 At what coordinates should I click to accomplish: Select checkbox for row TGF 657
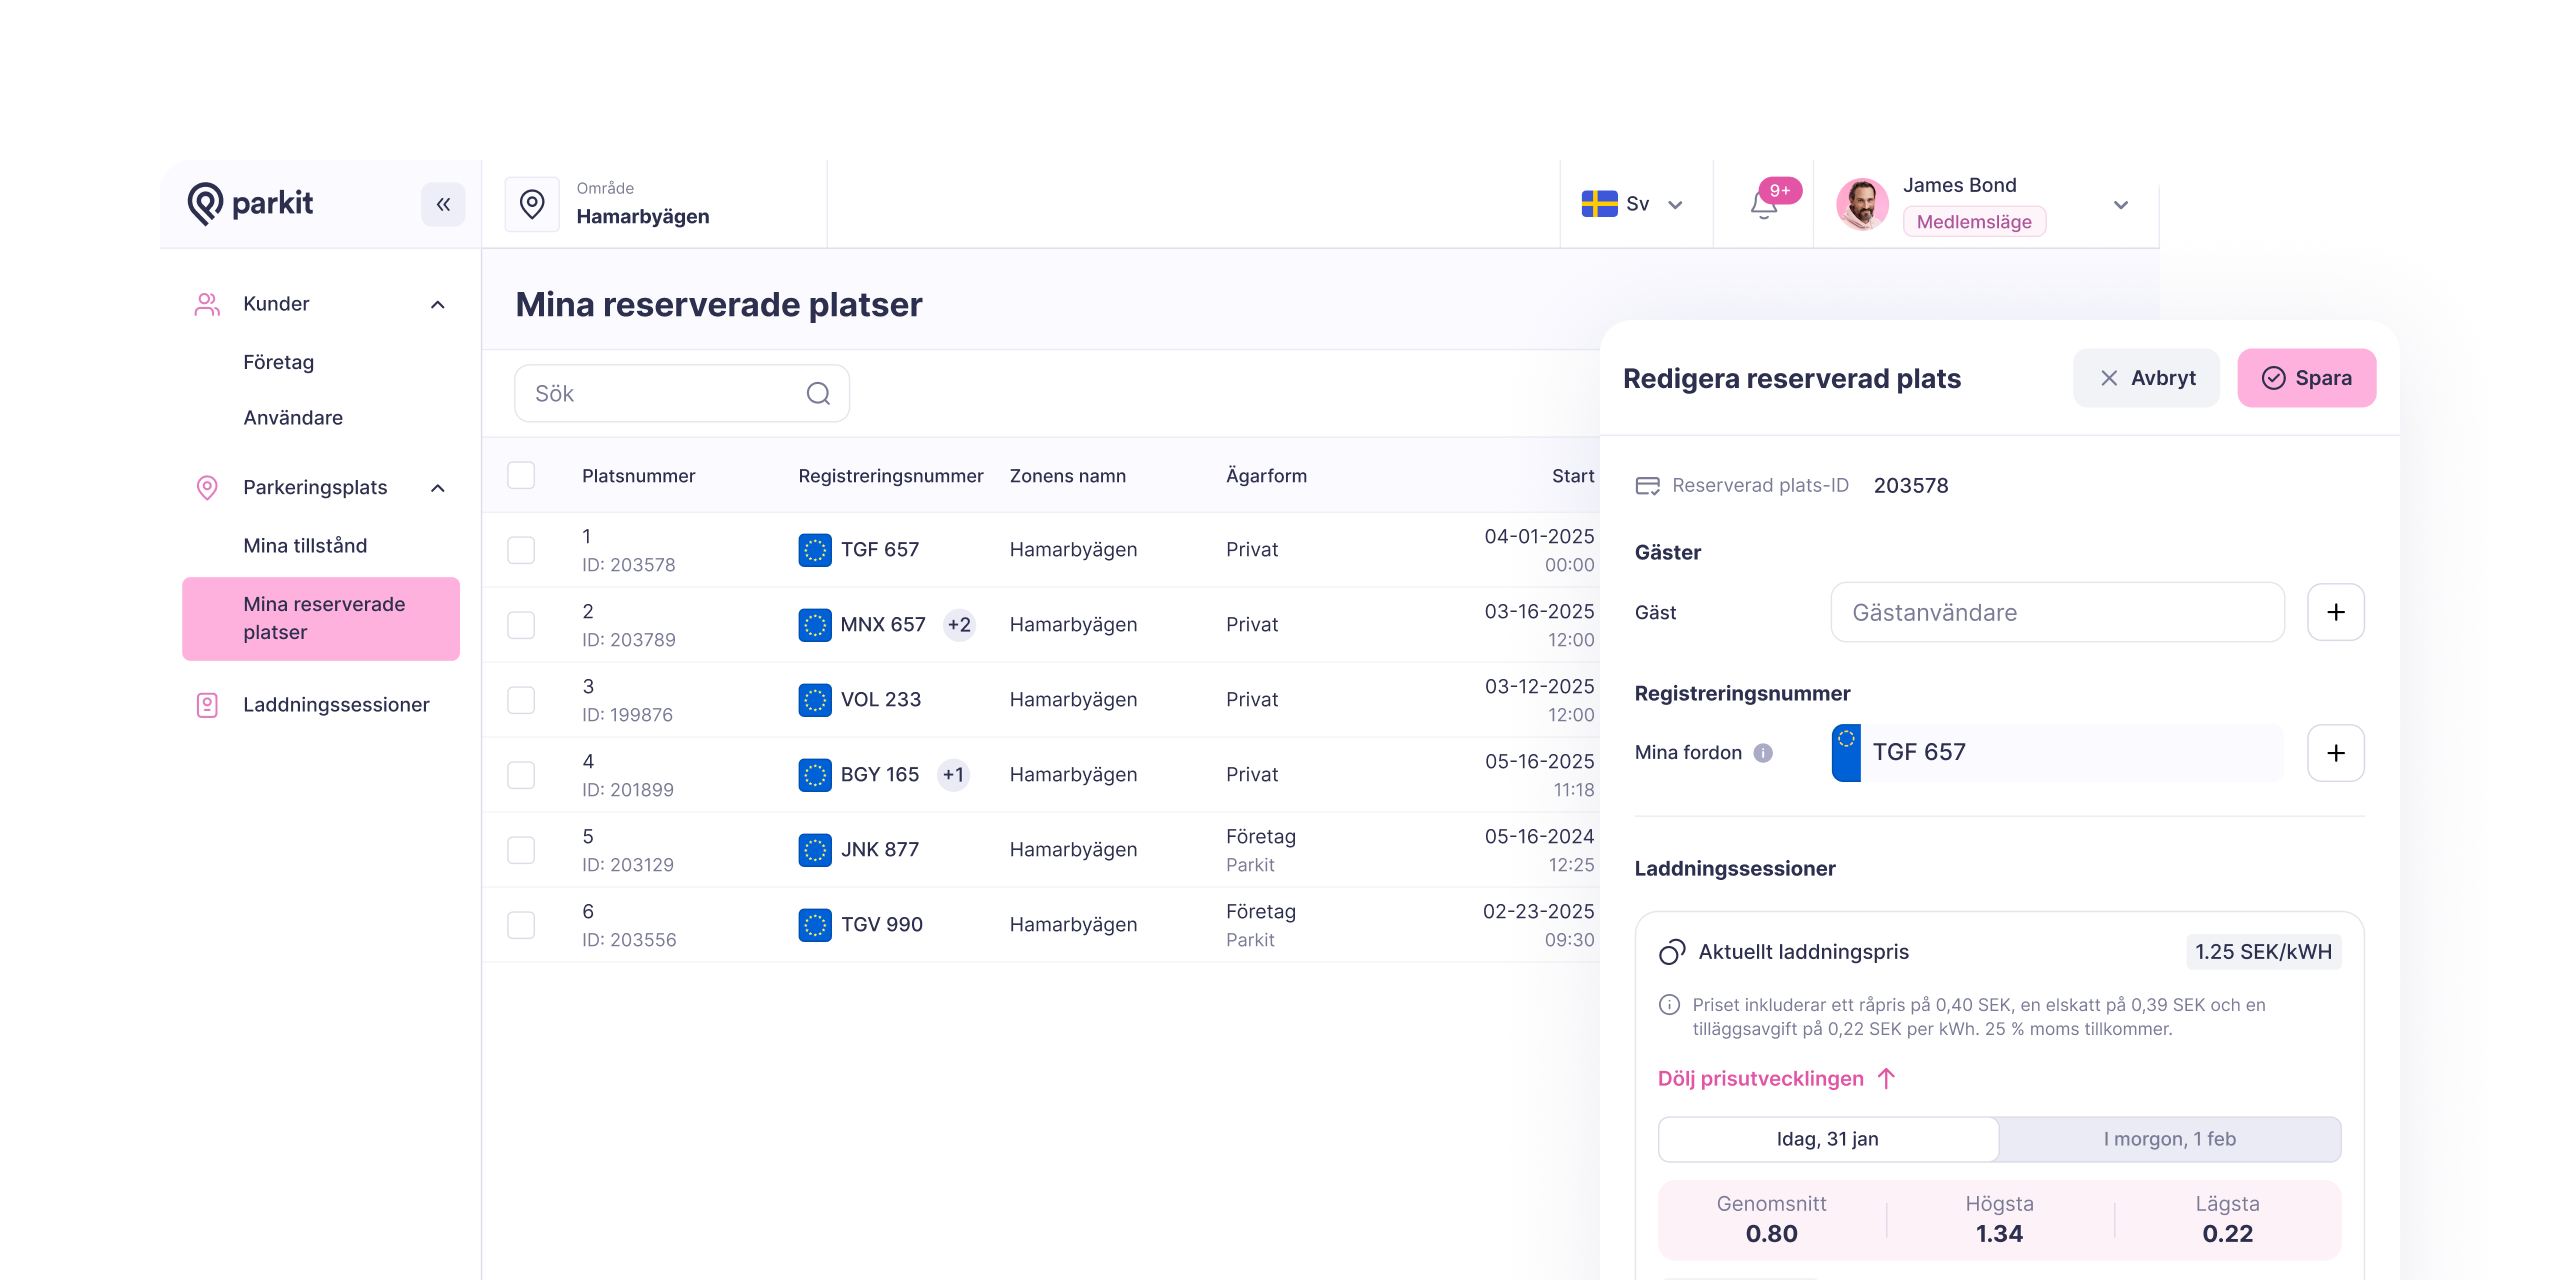tap(521, 550)
